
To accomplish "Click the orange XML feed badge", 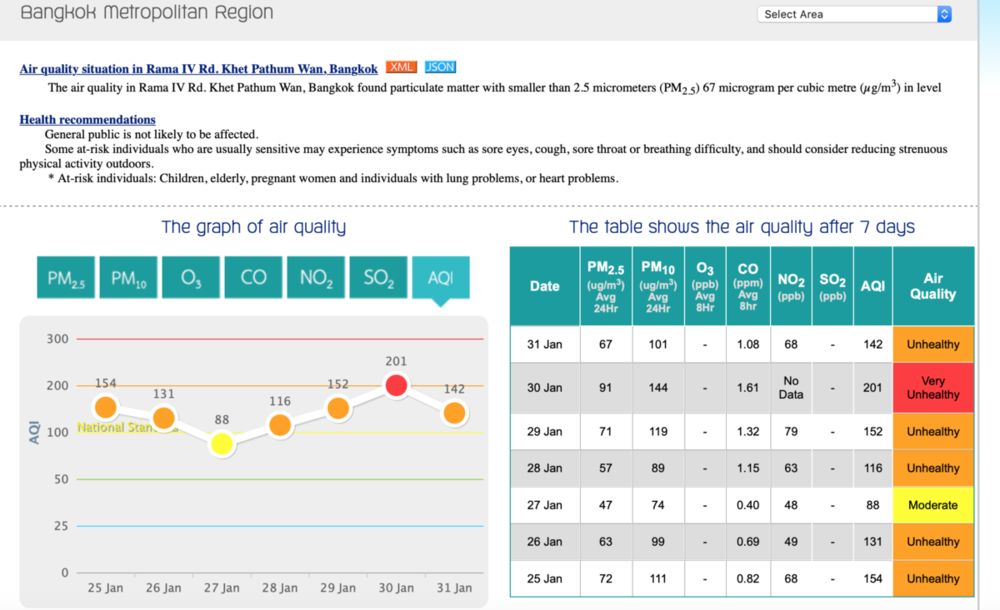I will point(401,67).
